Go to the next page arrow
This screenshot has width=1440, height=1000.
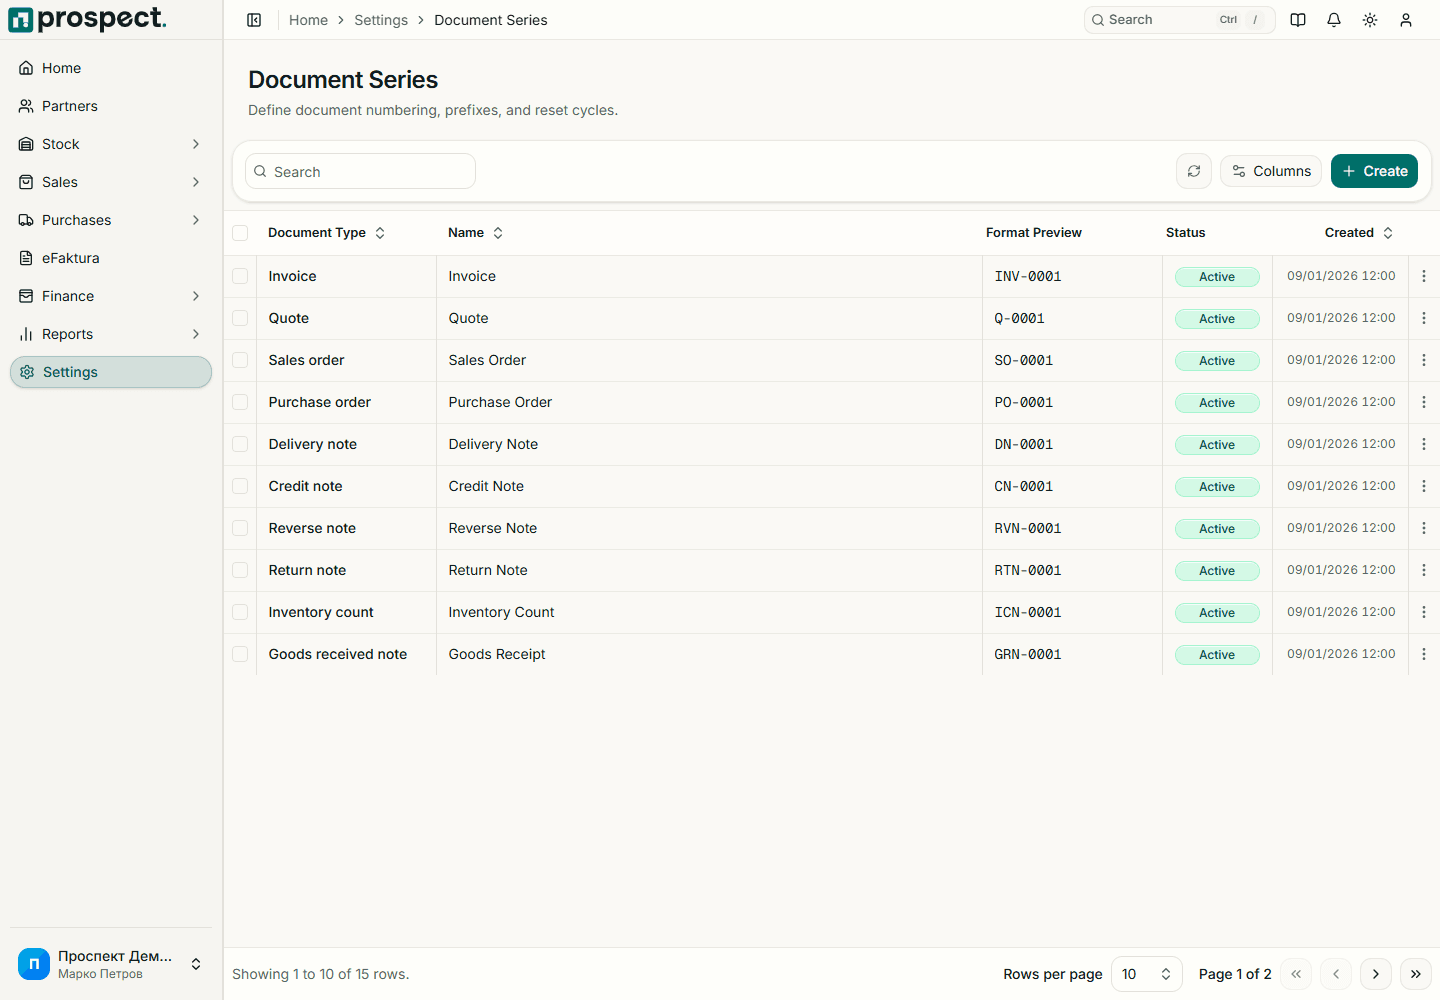tap(1376, 974)
